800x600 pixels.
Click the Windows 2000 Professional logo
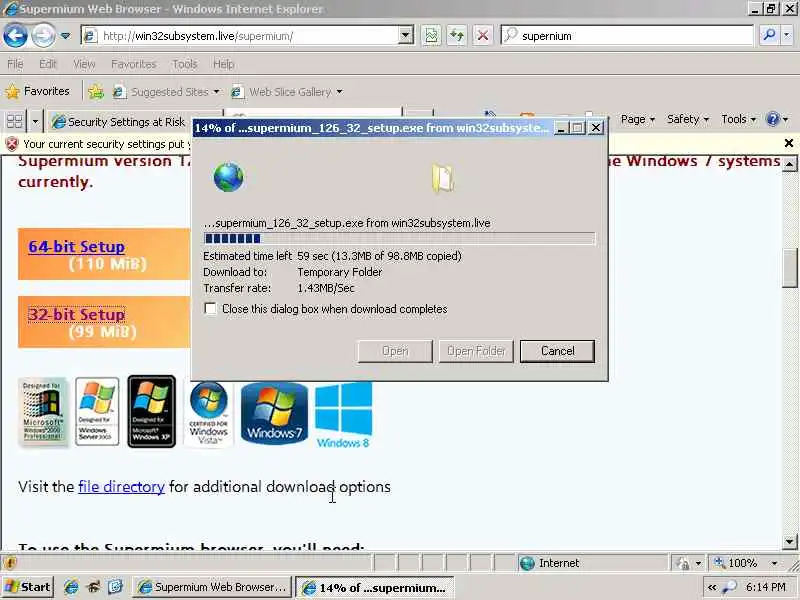click(x=43, y=411)
